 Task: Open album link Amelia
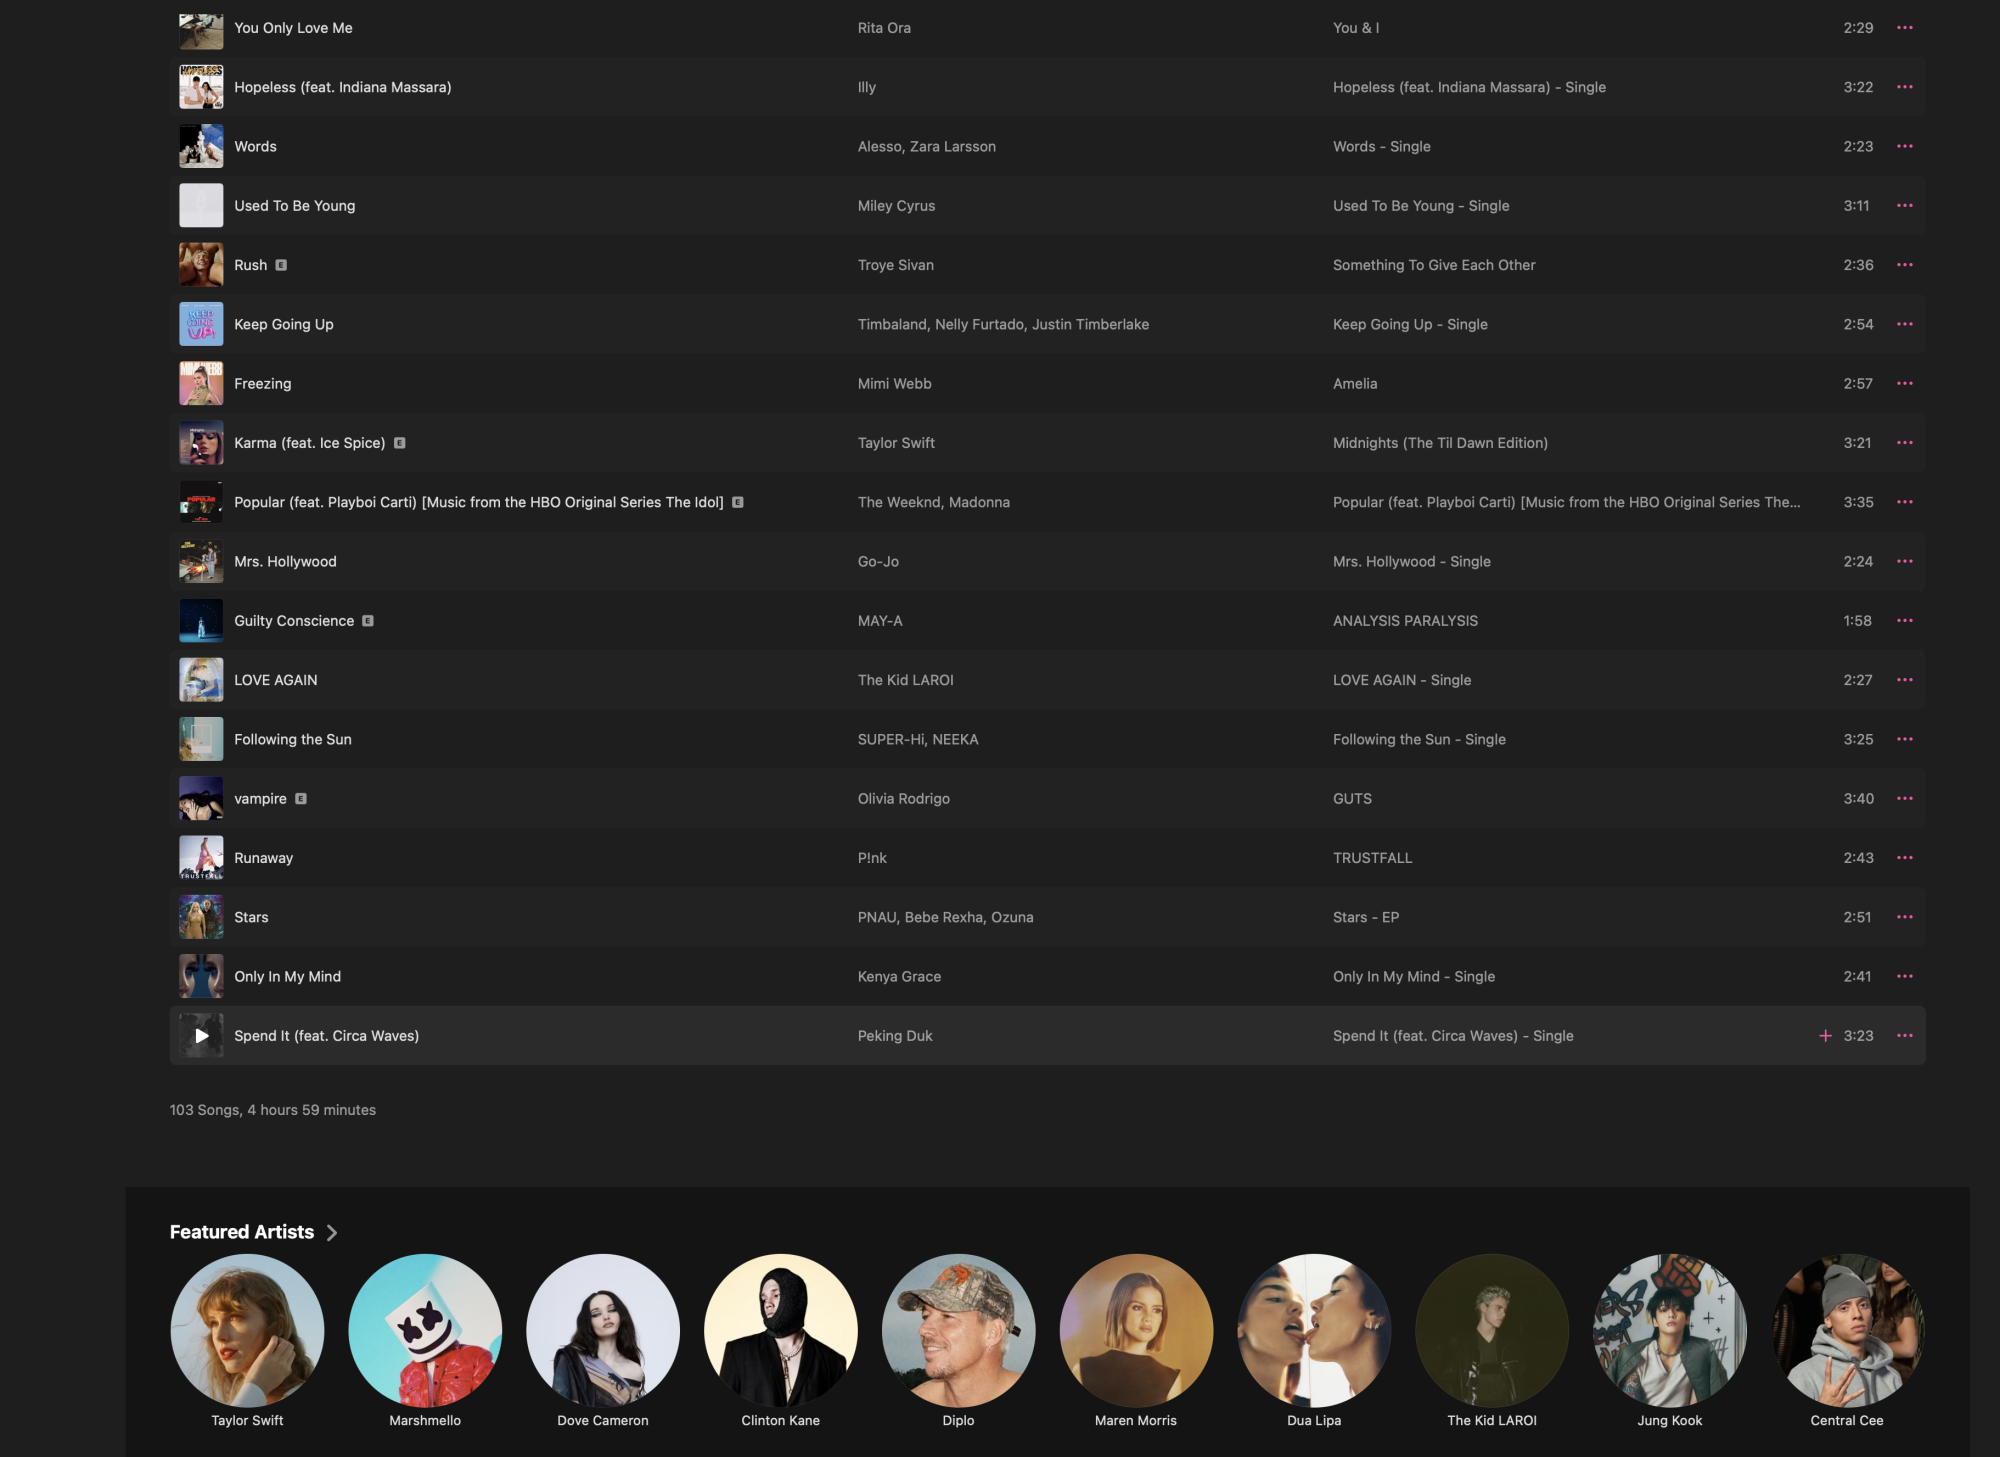1355,384
